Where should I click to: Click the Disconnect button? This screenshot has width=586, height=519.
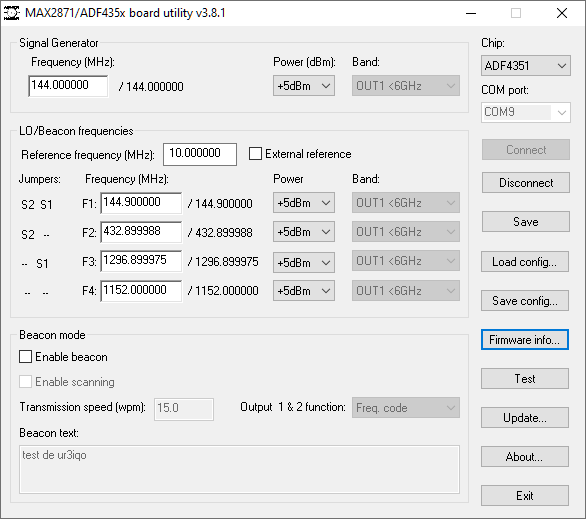pyautogui.click(x=525, y=183)
